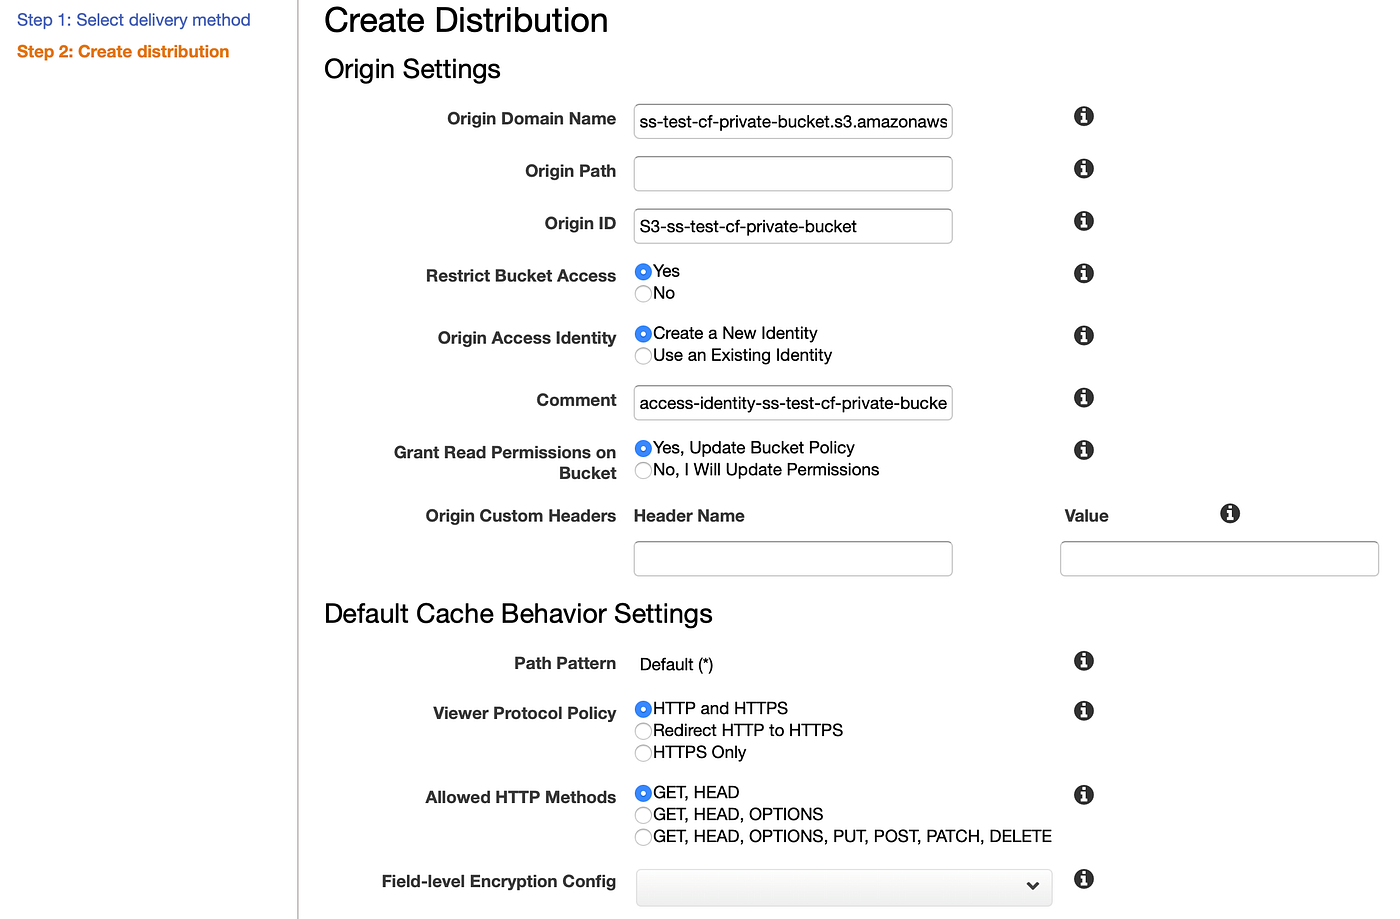Screen dimensions: 1400x919
Task: Click the Viewer Protocol Policy info icon
Action: point(1083,710)
